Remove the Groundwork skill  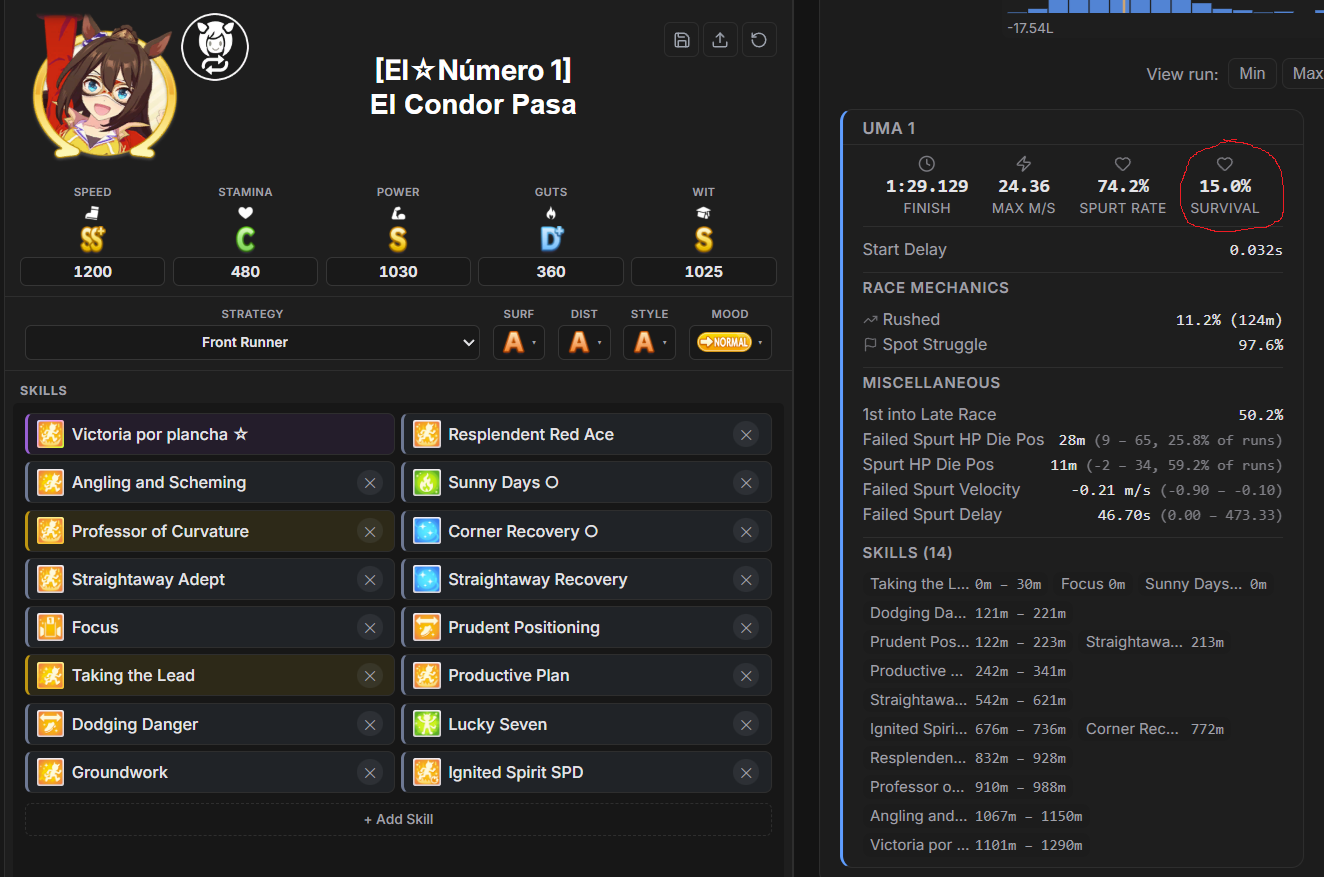[x=369, y=772]
